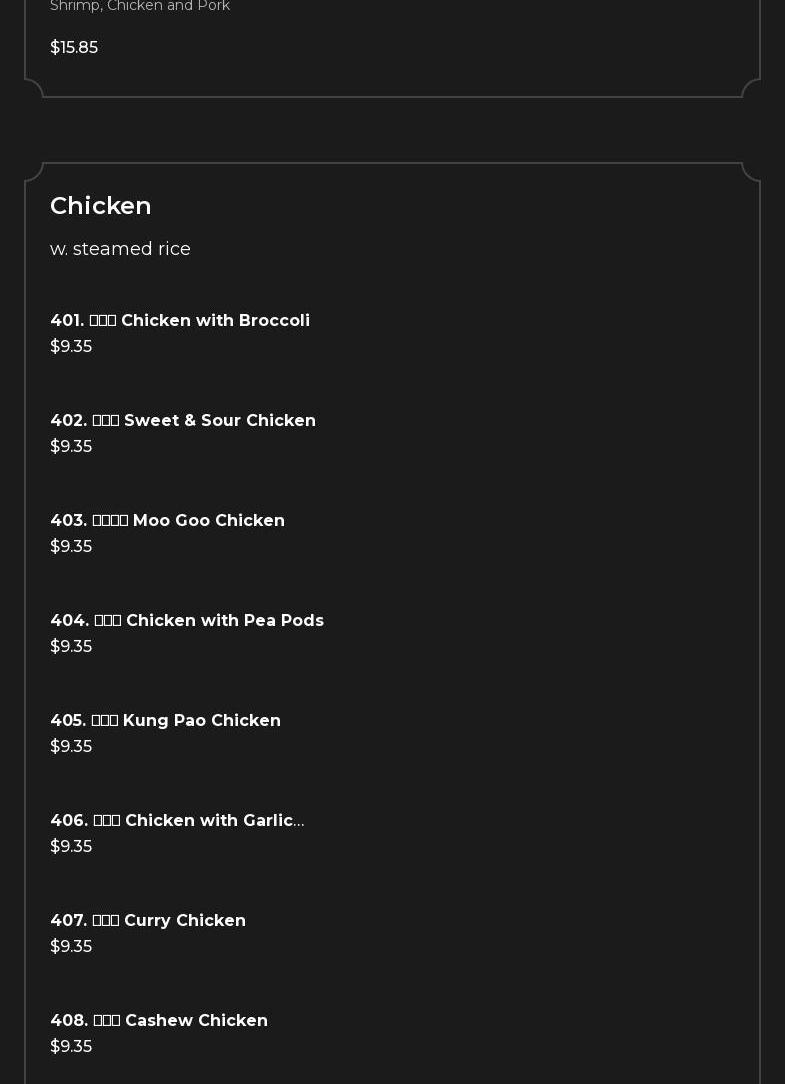Image resolution: width=785 pixels, height=1084 pixels.
Task: Click the $15.85 price at top
Action: coord(74,47)
